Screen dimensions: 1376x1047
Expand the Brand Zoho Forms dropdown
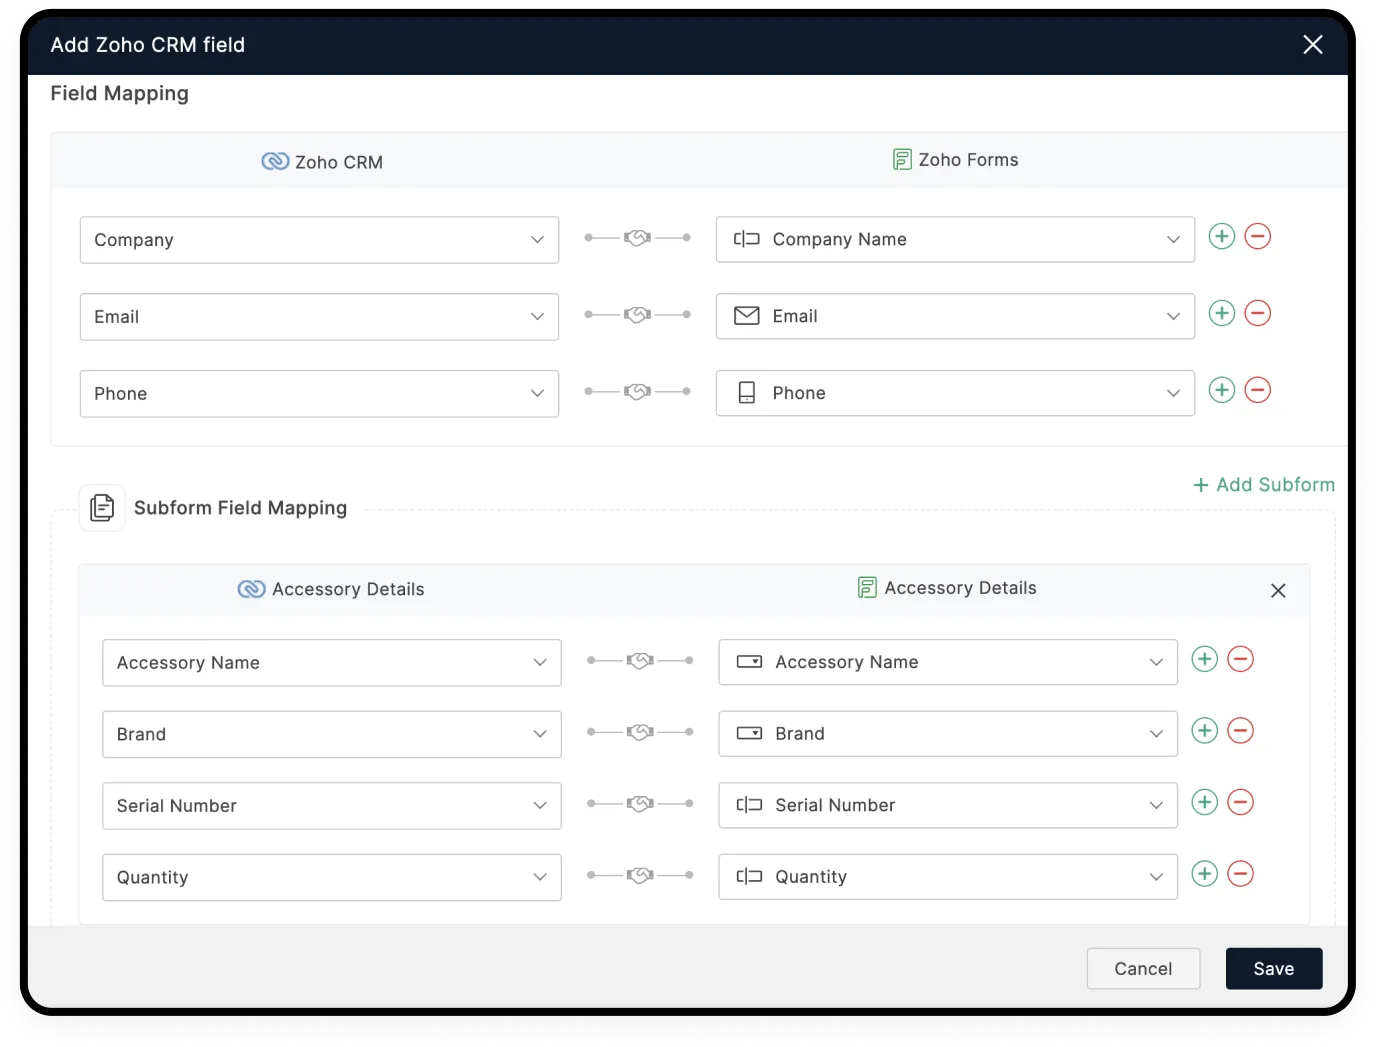947,734
